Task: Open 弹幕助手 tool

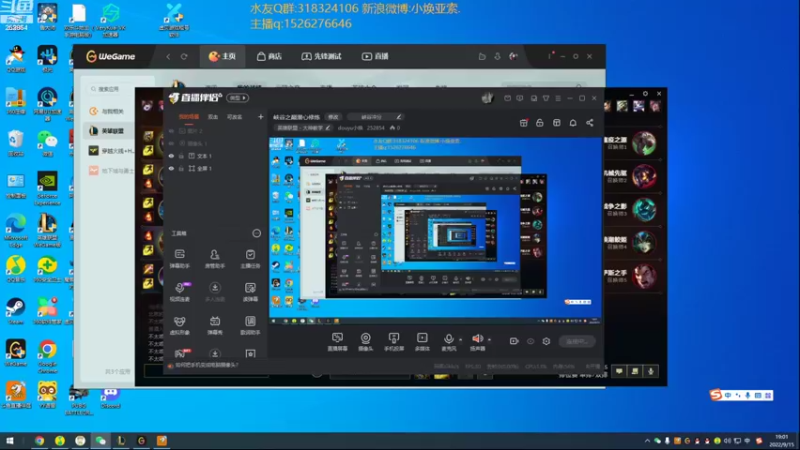Action: click(x=180, y=259)
